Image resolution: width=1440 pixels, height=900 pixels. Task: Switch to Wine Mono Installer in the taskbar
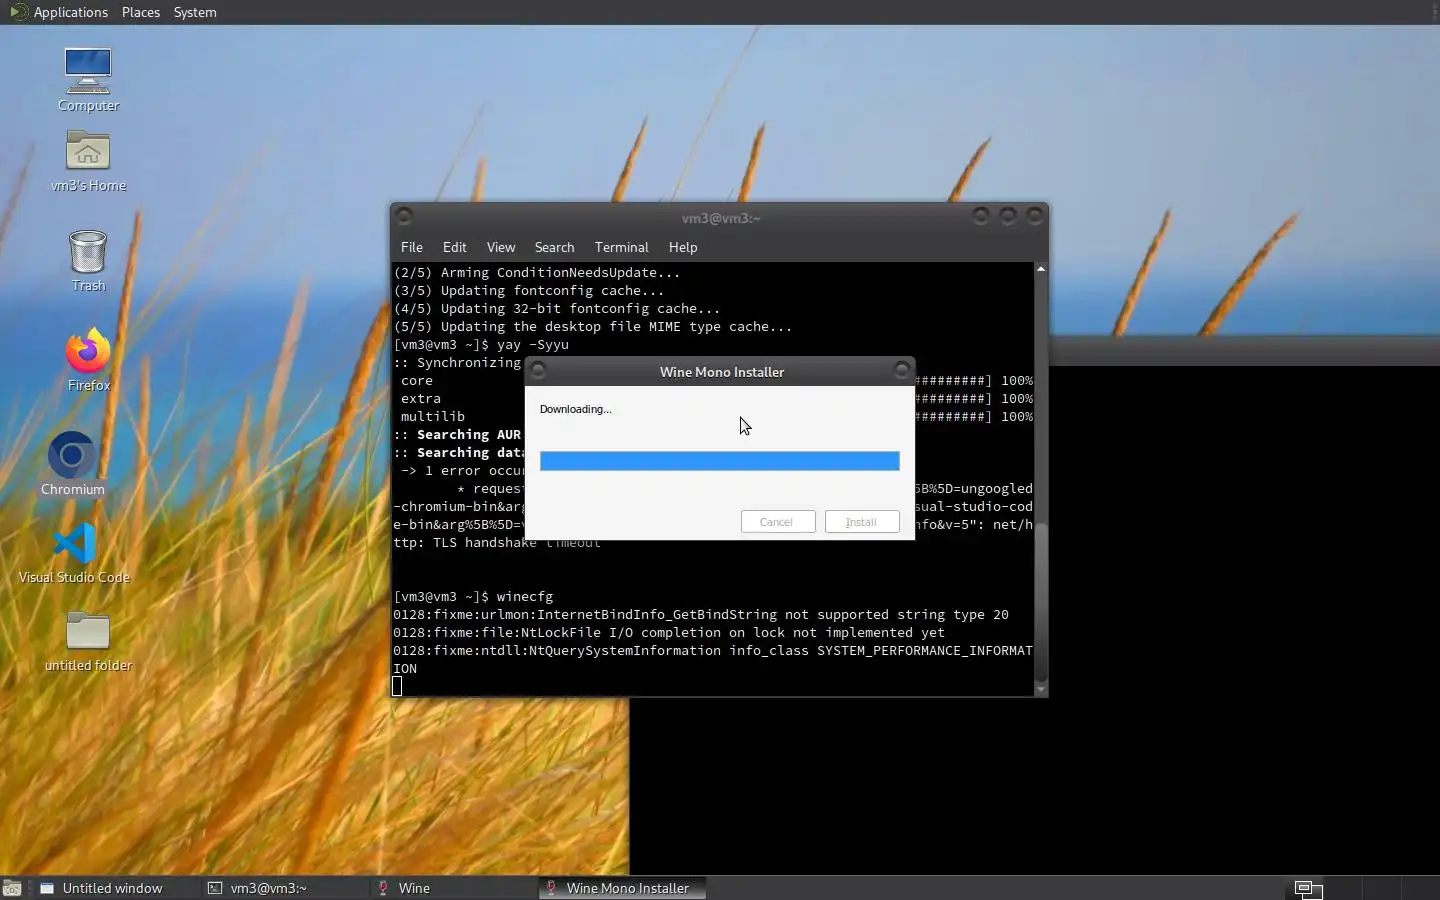(623, 888)
